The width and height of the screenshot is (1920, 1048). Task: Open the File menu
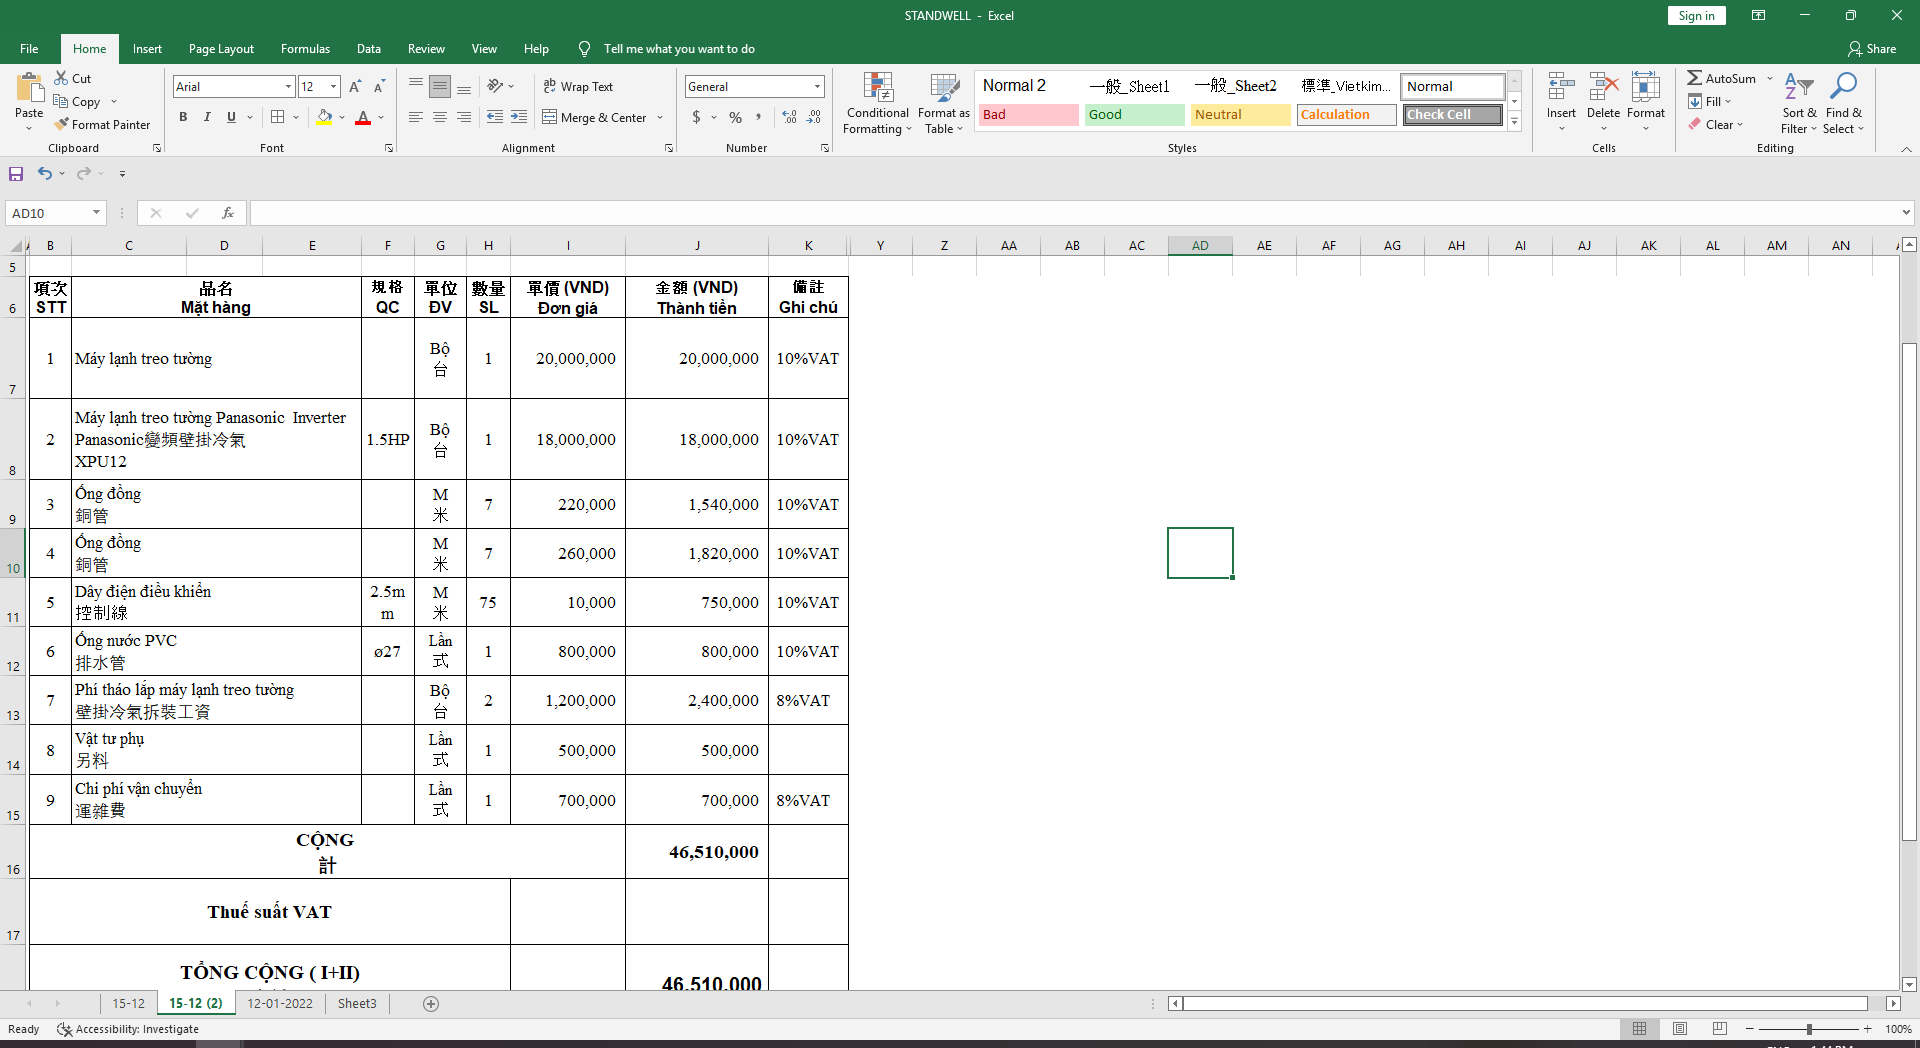point(29,49)
